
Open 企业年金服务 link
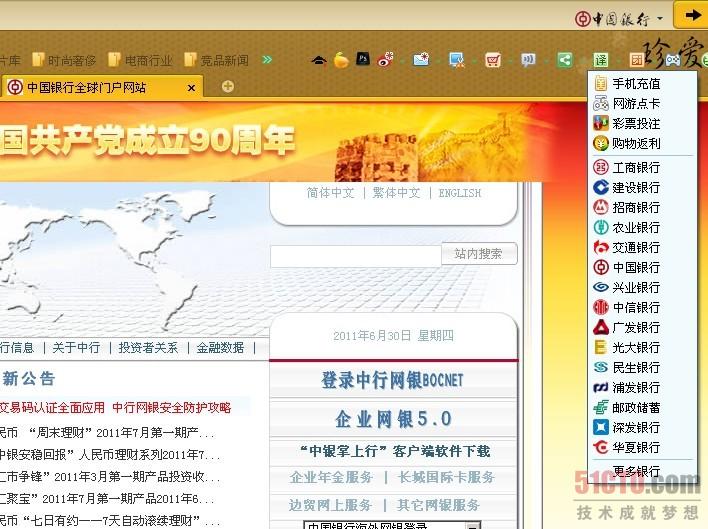(x=331, y=477)
